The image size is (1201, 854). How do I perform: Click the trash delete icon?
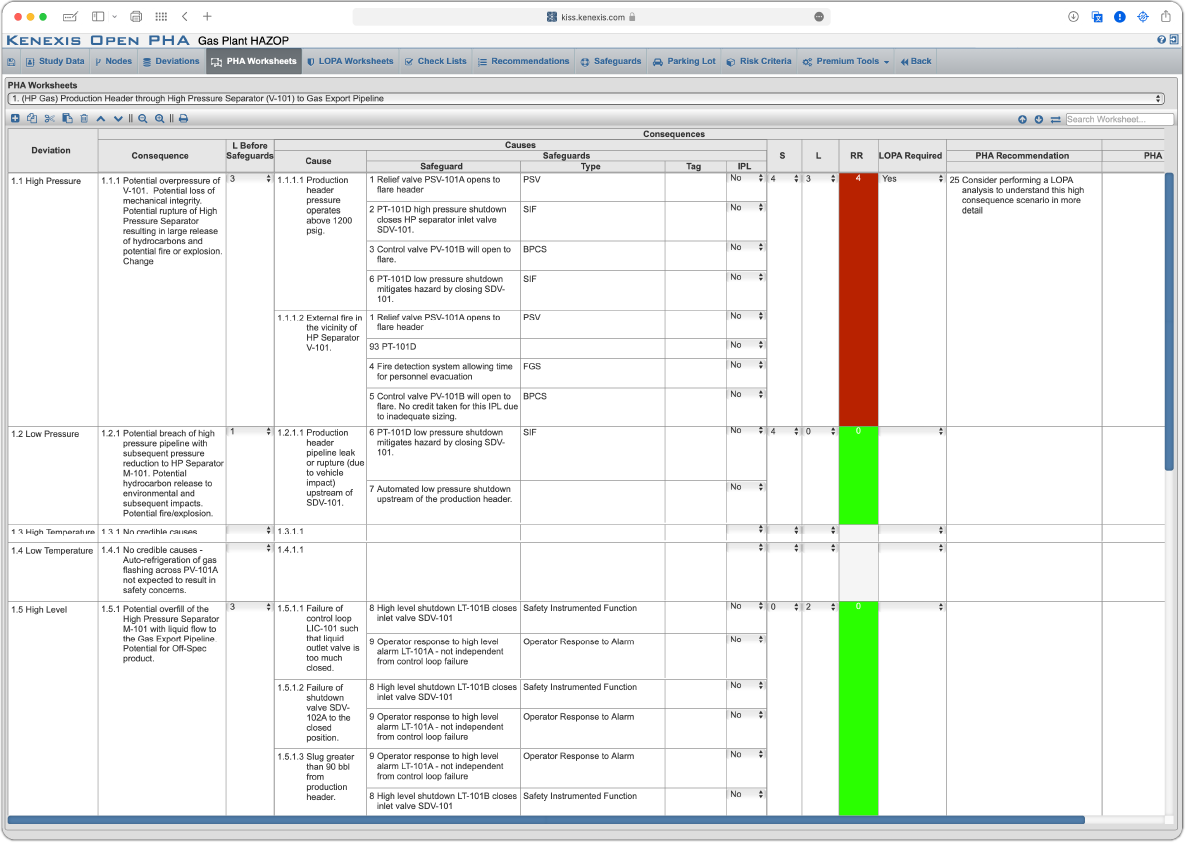pyautogui.click(x=84, y=119)
